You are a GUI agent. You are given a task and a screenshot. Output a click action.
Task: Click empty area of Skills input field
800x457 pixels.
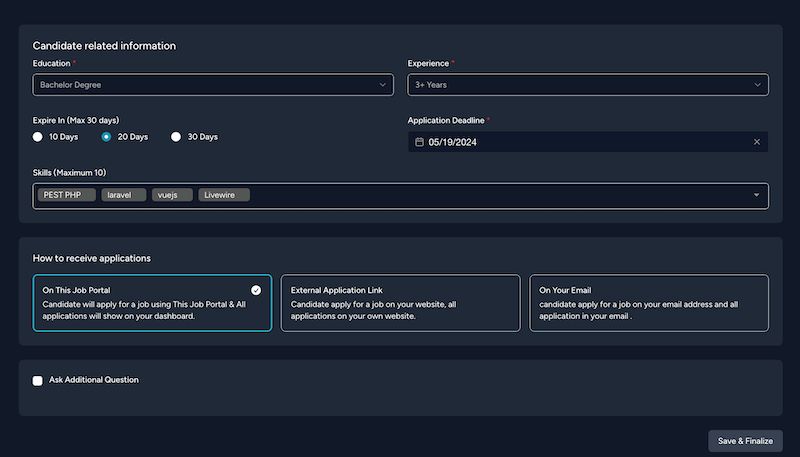click(x=500, y=195)
